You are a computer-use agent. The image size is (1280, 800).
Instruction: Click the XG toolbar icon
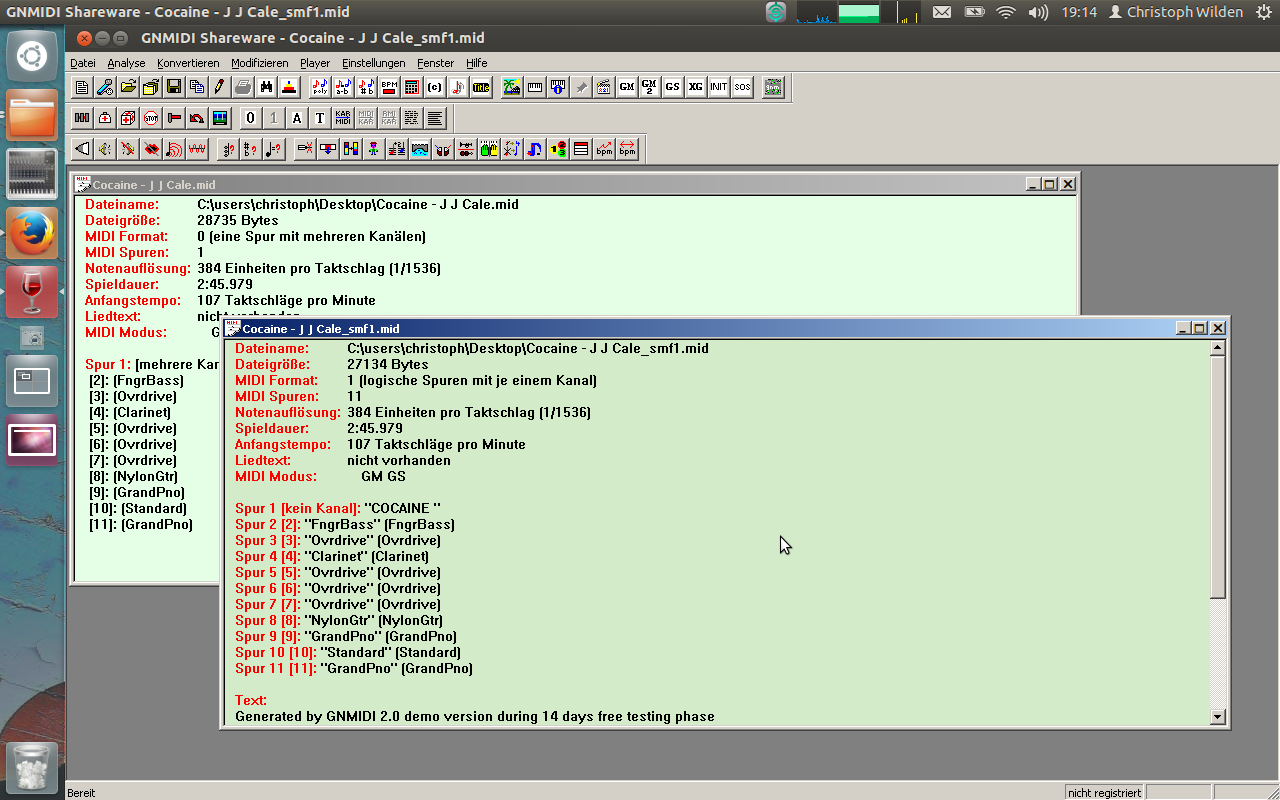click(695, 87)
